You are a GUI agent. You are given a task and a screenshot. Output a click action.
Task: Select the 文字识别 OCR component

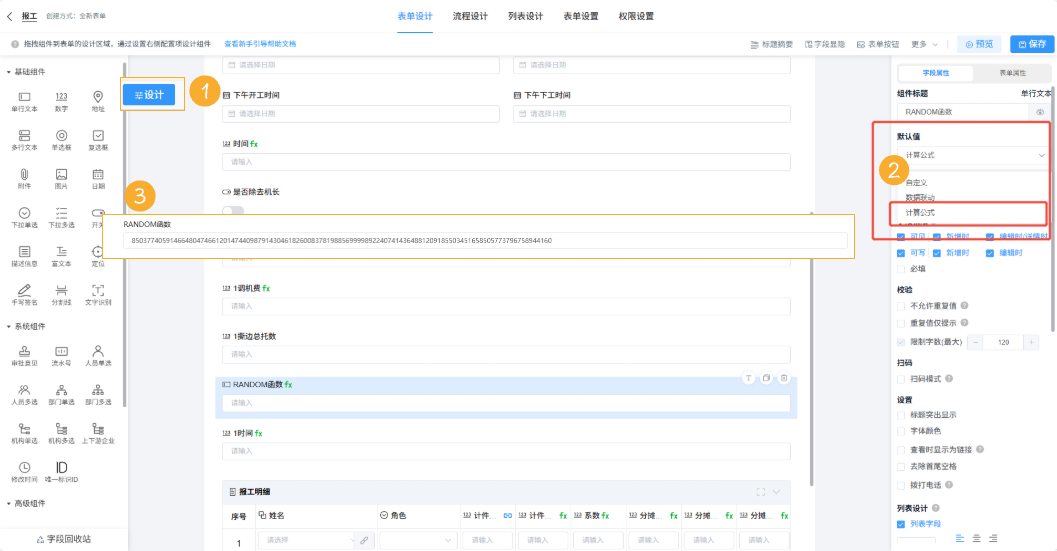[98, 295]
